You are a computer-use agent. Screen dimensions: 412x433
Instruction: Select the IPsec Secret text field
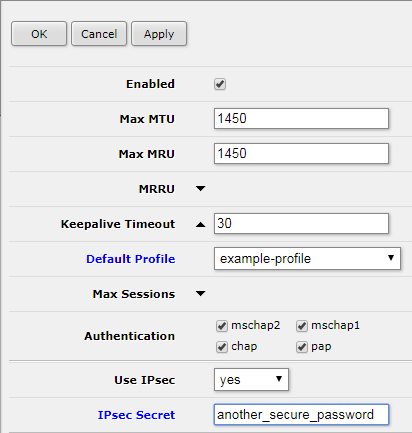coord(301,415)
